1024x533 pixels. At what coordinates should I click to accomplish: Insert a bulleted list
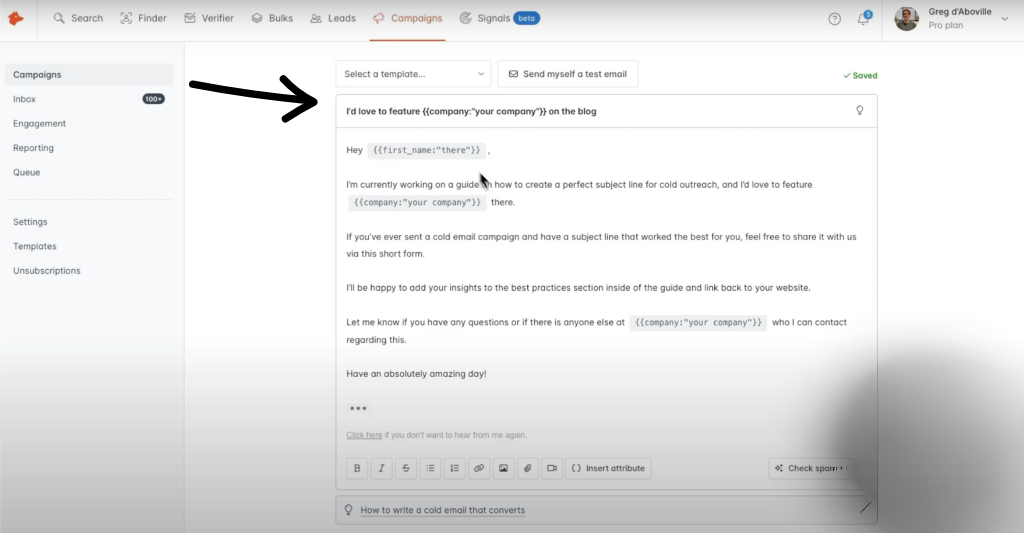pyautogui.click(x=430, y=468)
